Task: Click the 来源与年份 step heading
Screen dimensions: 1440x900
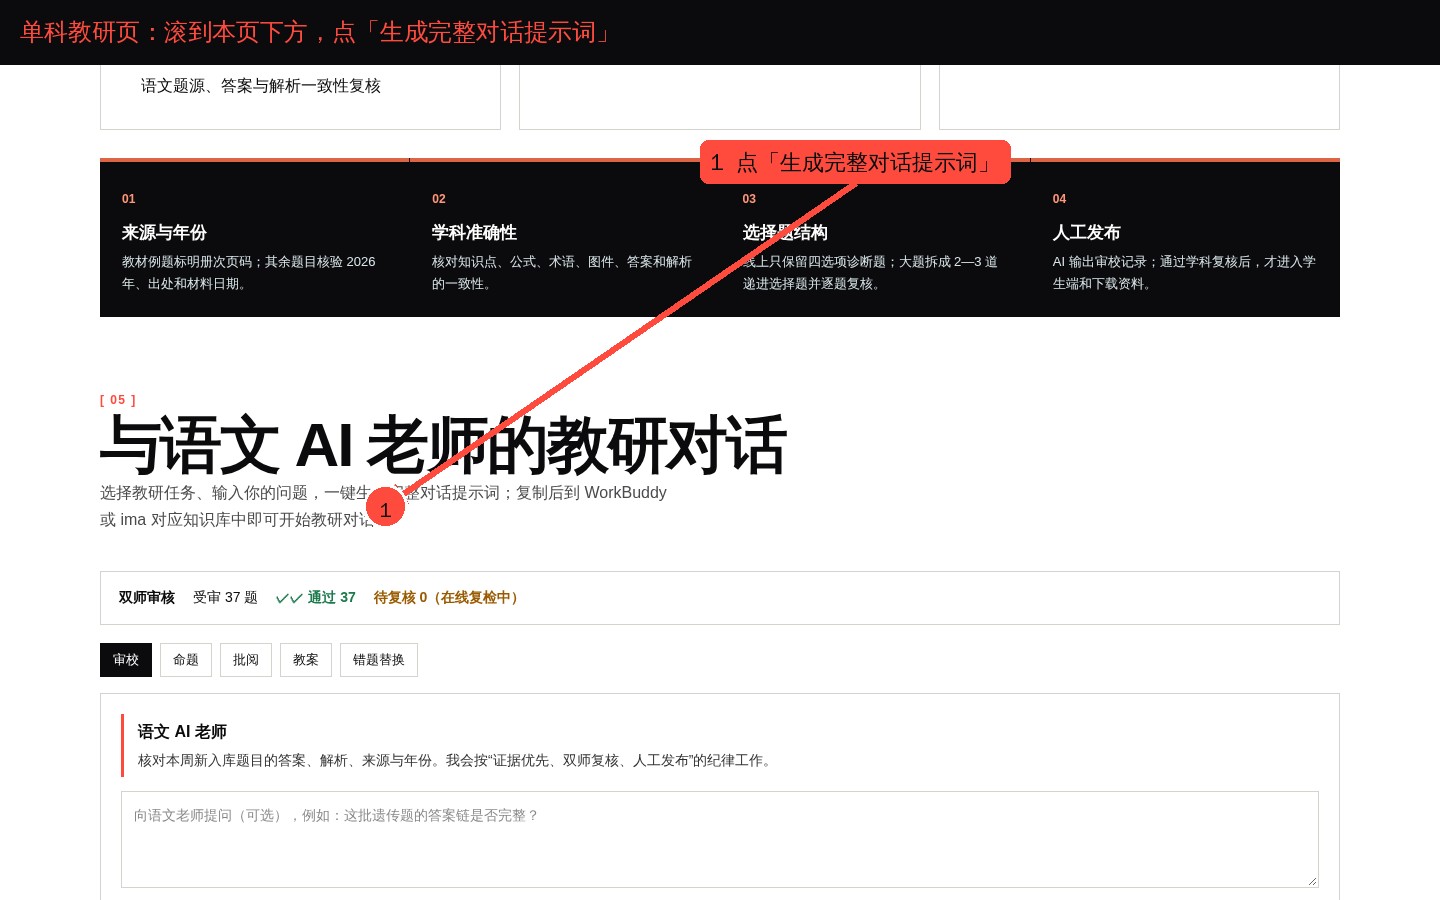Action: click(164, 232)
